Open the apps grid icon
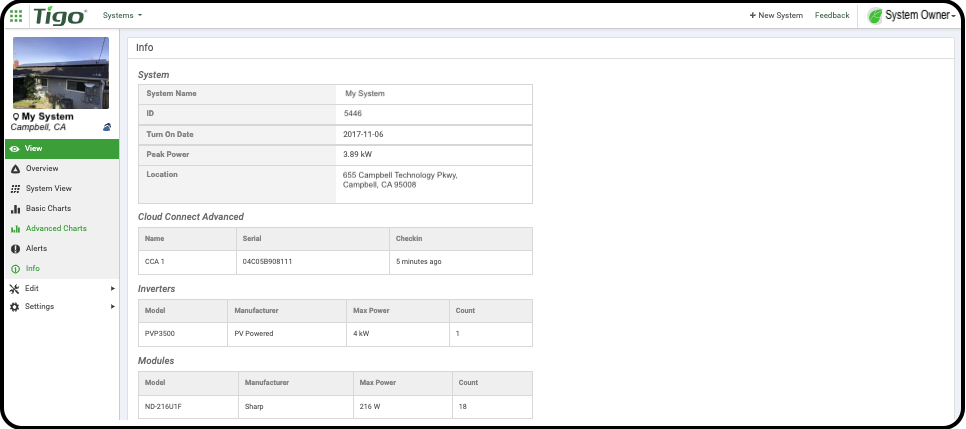Viewport: 966px width, 429px height. 16,15
